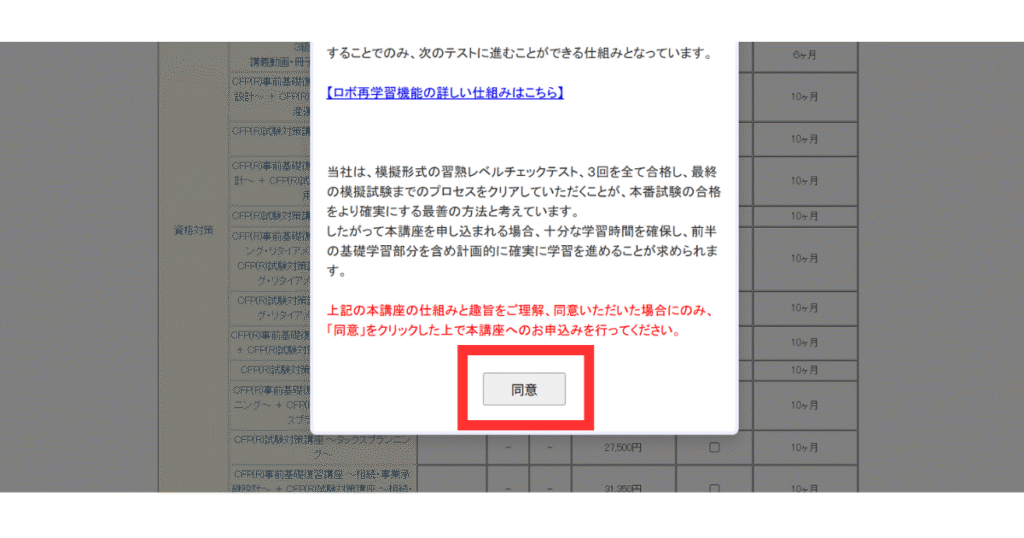Screen dimensions: 1024x538
Task: Select the 6ヶ月 duration cell
Action: coord(804,56)
